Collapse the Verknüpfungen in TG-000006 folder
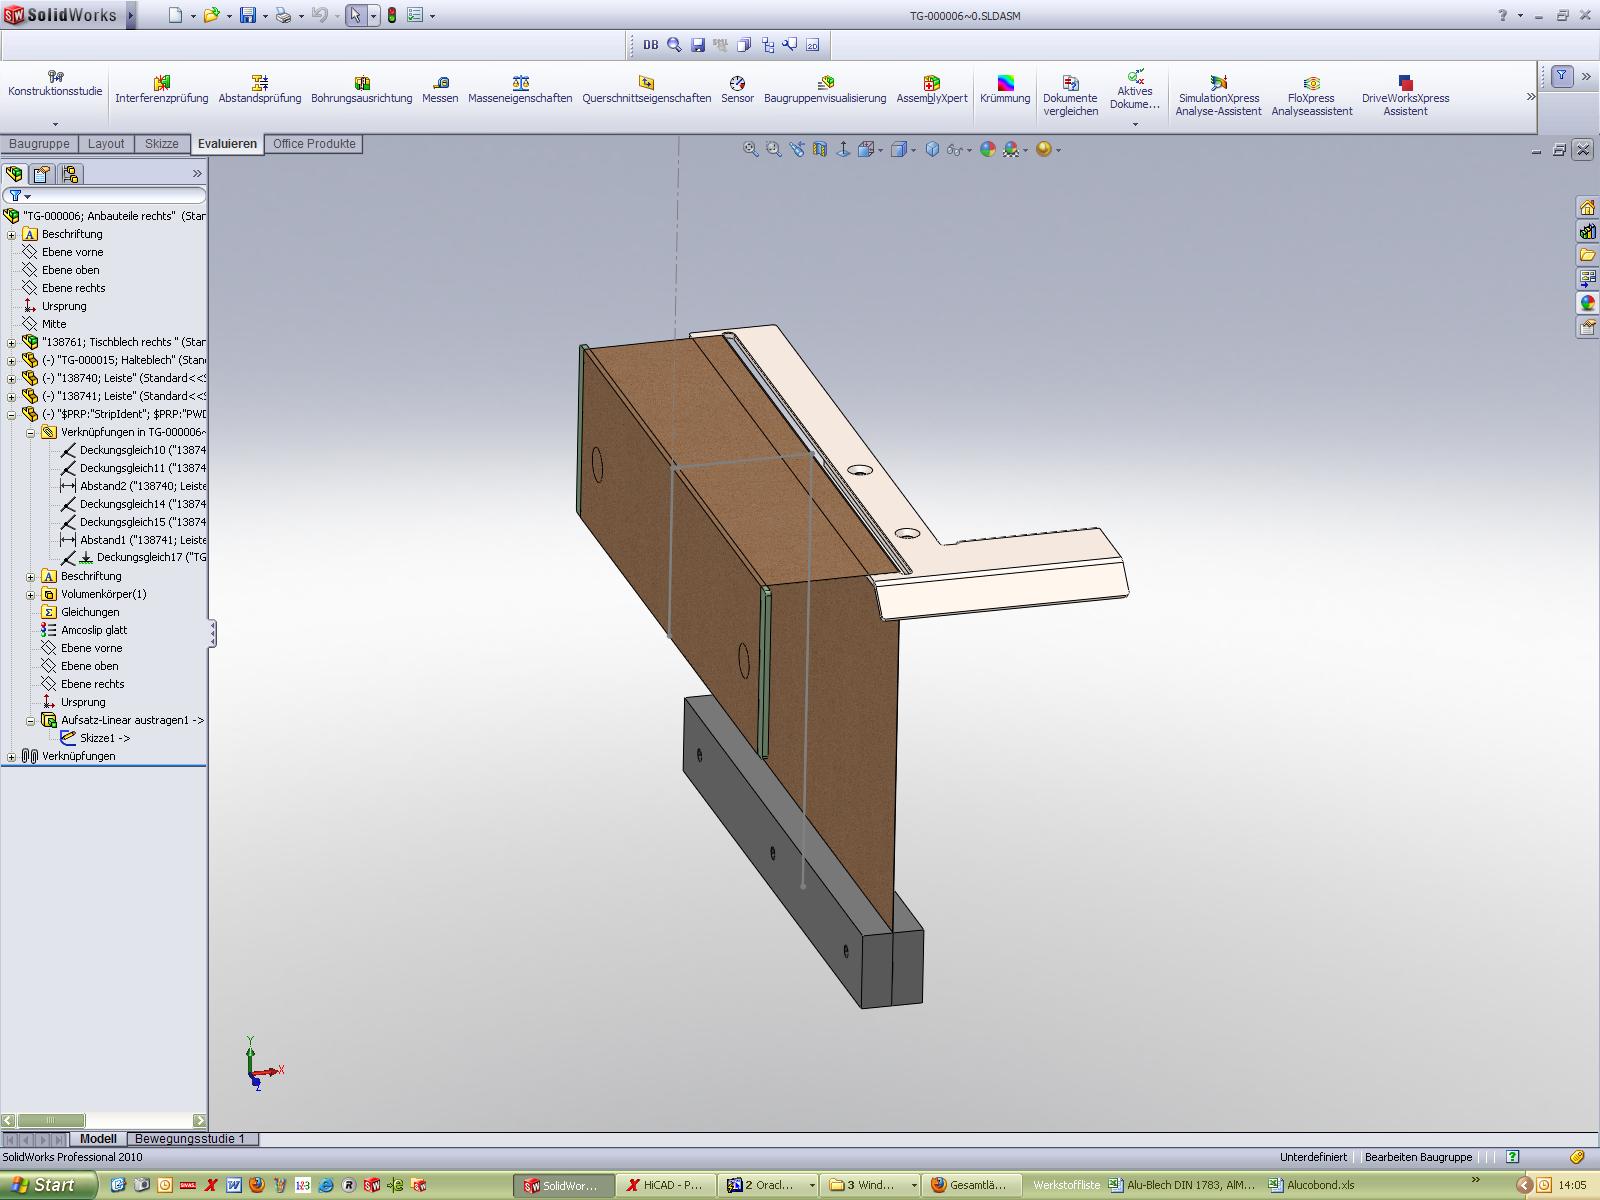Screen dimensions: 1600x1200 click(x=31, y=433)
